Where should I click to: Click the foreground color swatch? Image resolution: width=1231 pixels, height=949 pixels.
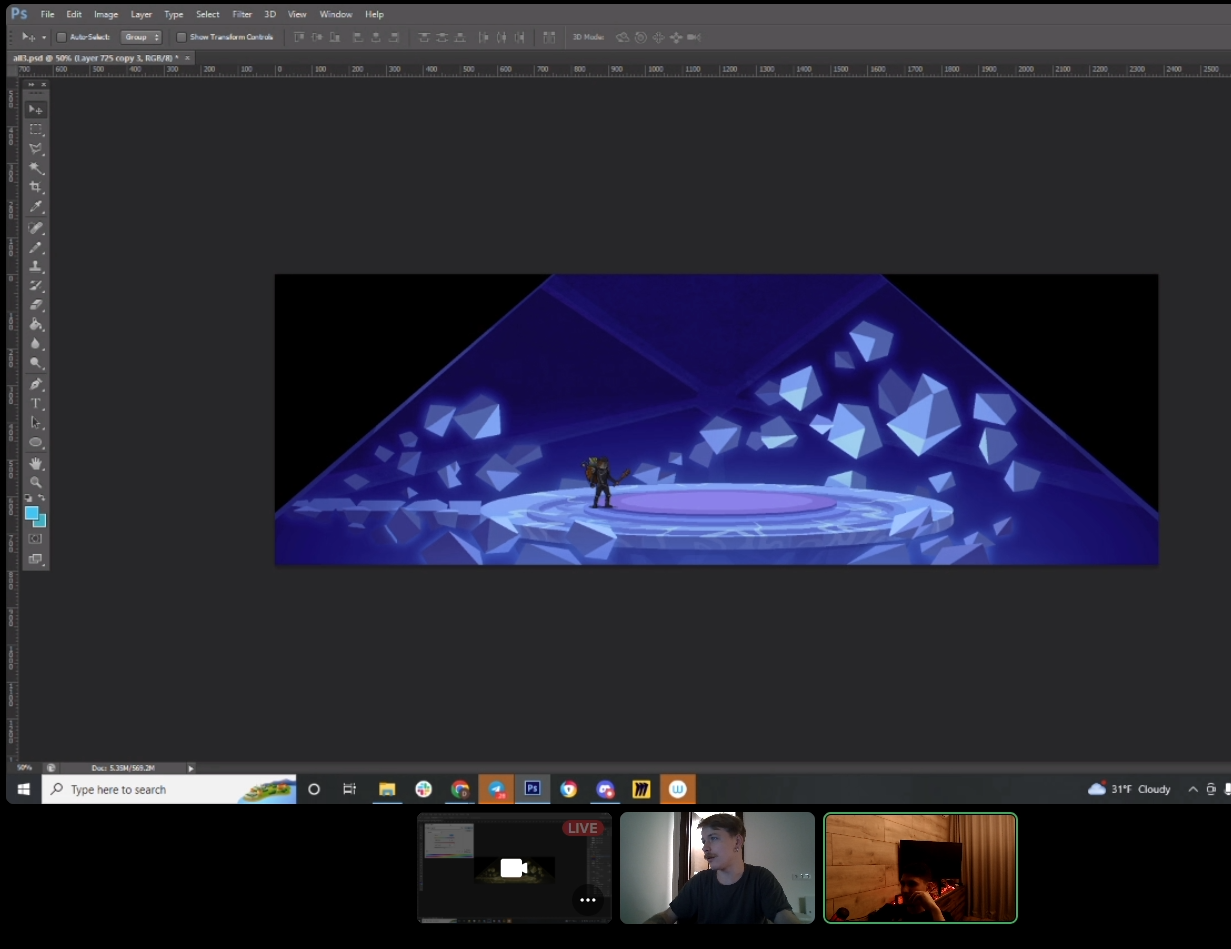coord(32,512)
